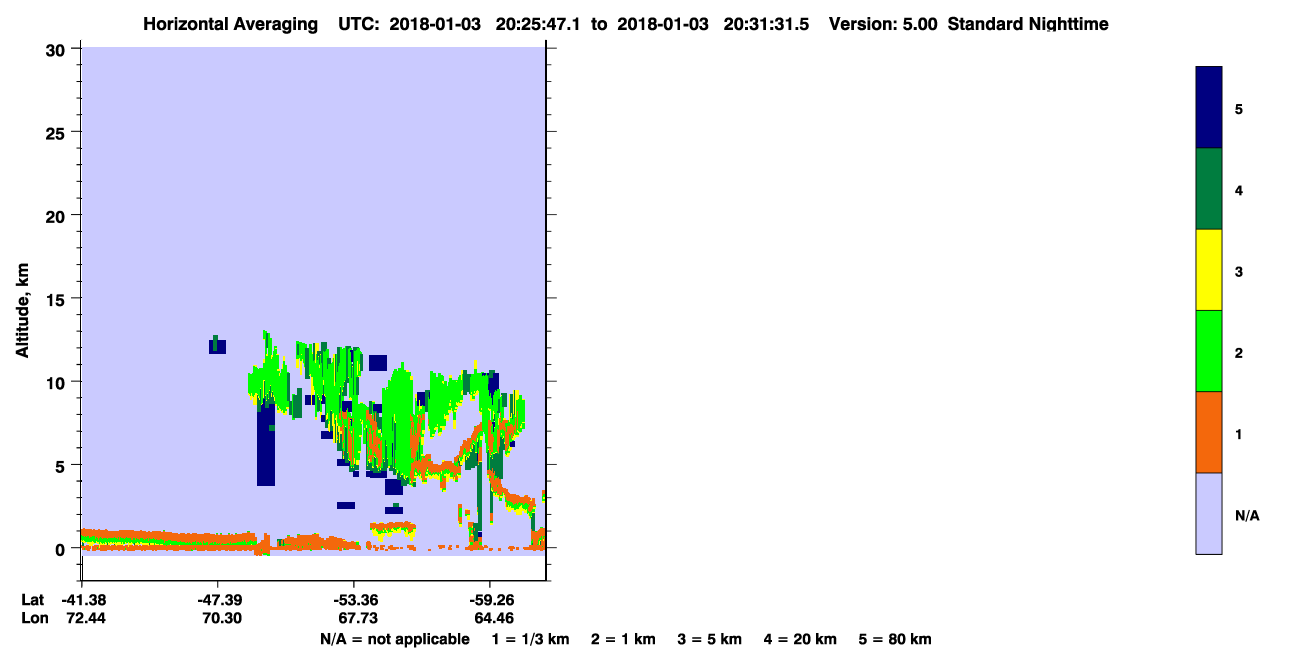
Task: Click the '1 = 1/3 km' legend entry
Action: (530, 639)
